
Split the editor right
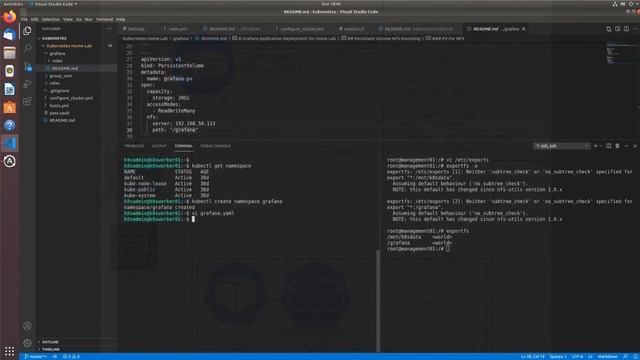coord(626,29)
